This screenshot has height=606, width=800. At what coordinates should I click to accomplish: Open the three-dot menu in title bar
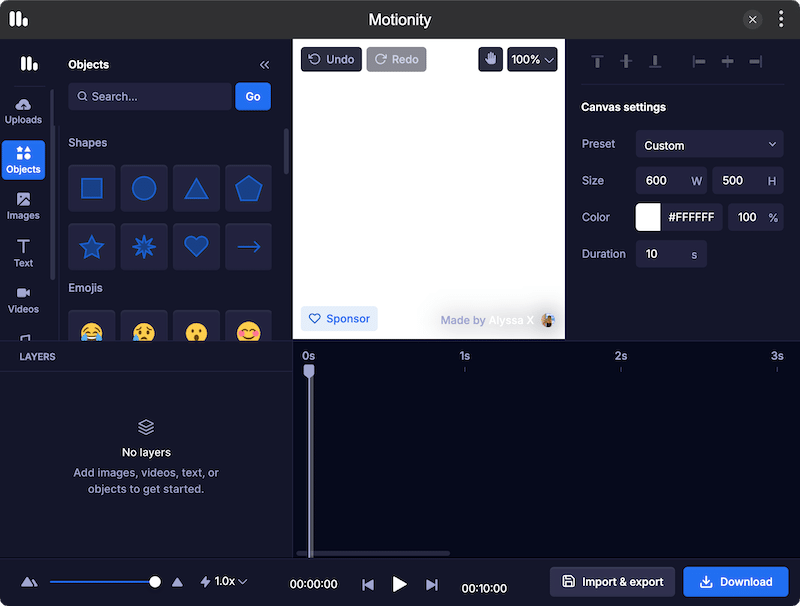(x=781, y=19)
